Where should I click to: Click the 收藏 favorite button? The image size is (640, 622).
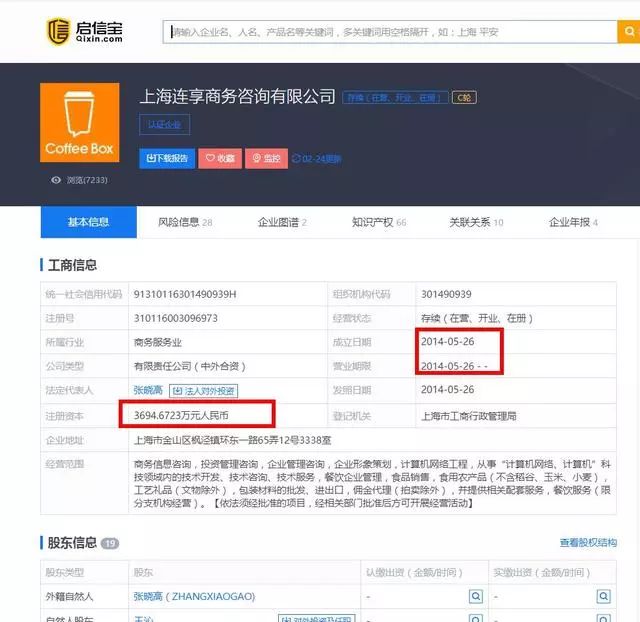(x=220, y=158)
